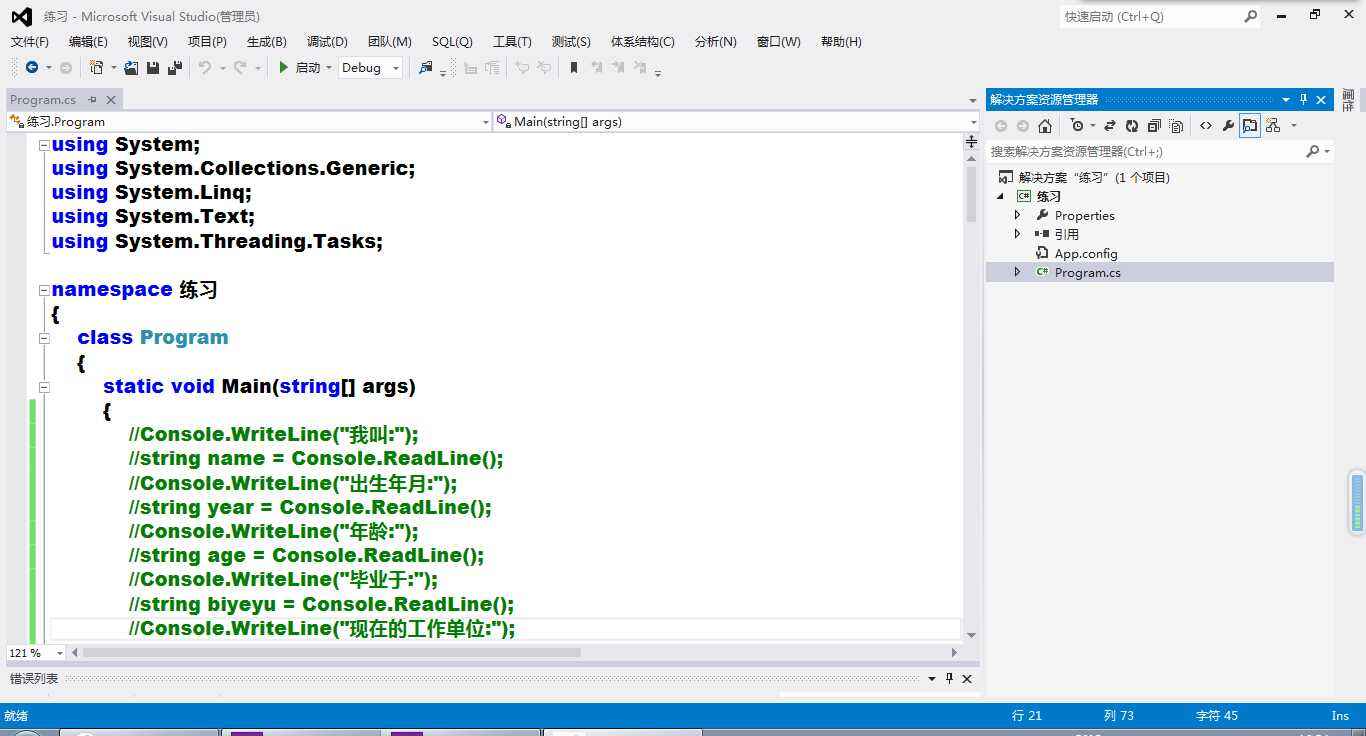The image size is (1366, 736).
Task: Click the 启动 start button label
Action: [x=308, y=68]
